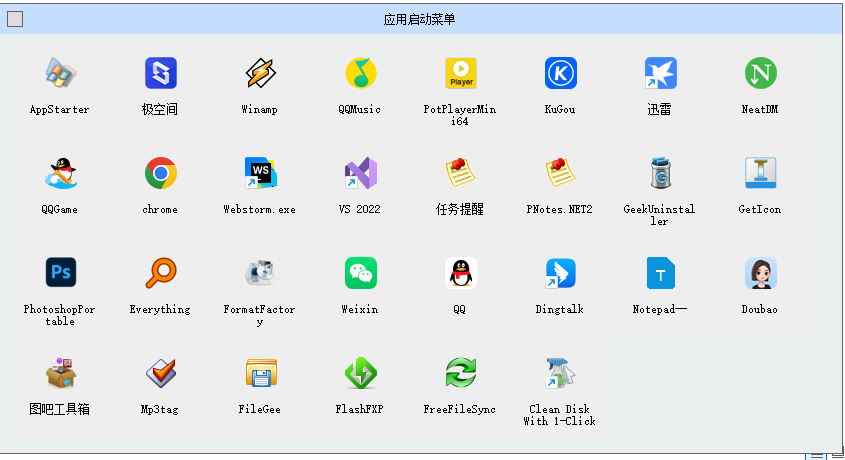Launch FlashFXP

[x=361, y=373]
